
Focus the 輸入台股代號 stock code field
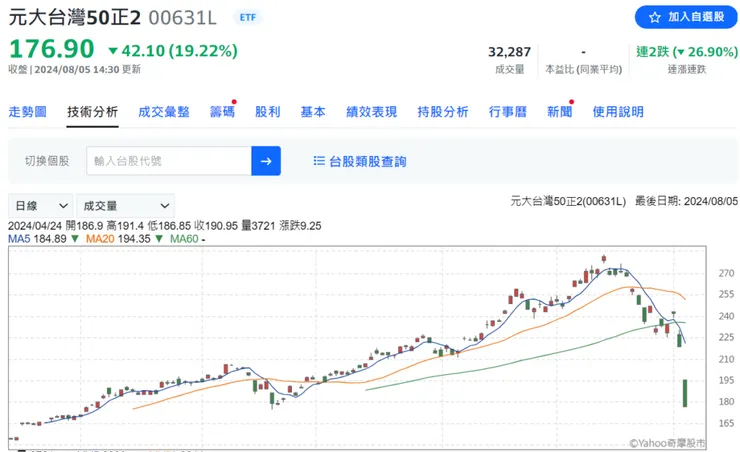point(169,161)
